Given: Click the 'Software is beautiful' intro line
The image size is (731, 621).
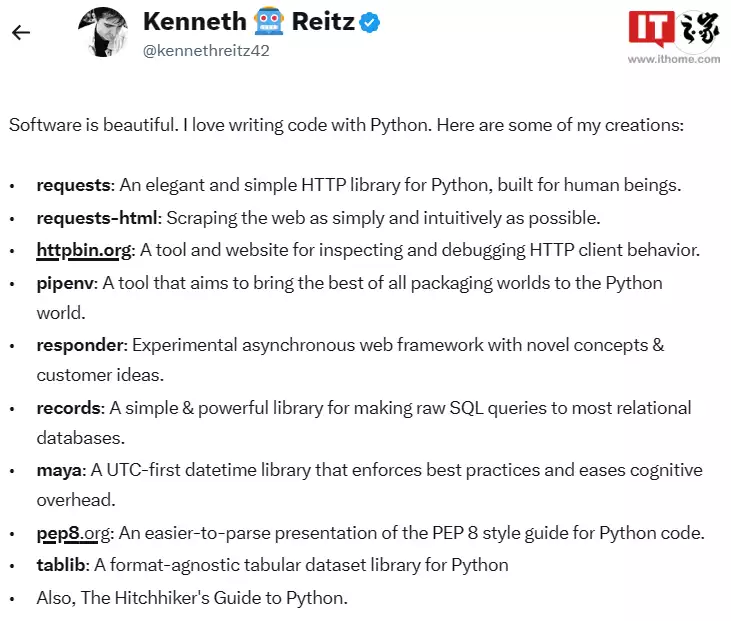Looking at the screenshot, I should click(x=346, y=125).
